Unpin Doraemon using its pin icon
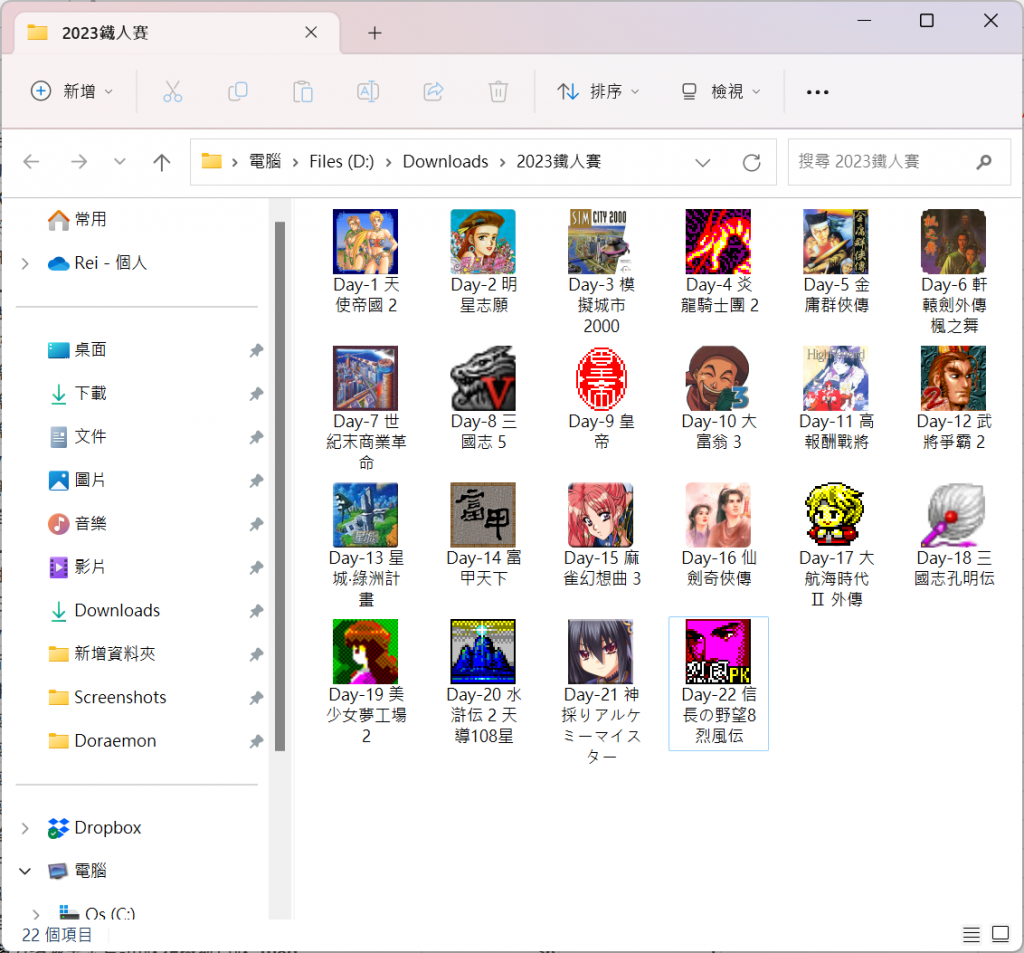 pos(256,742)
